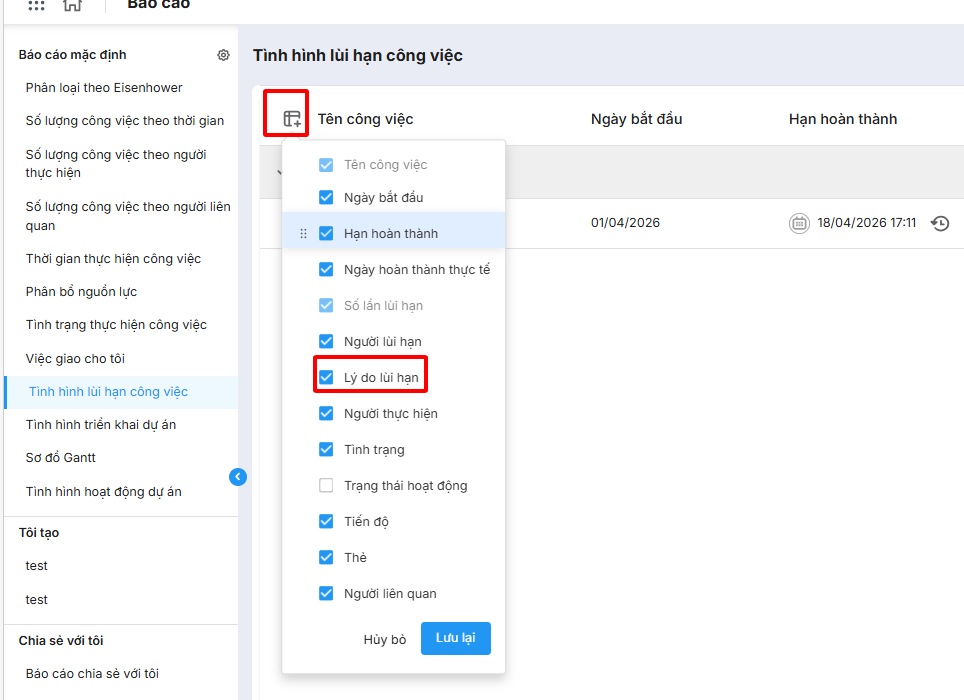Open Báo cáo chia sẻ với tôi

click(x=92, y=674)
